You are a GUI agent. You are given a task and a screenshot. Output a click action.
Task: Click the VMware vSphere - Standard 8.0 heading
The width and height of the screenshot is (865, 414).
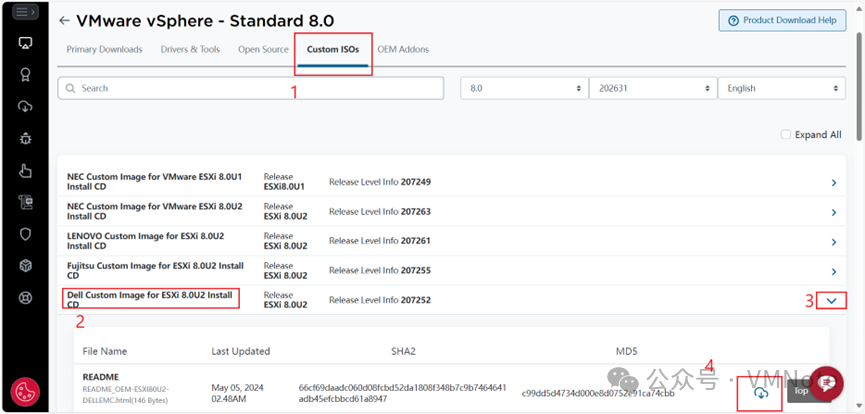[205, 21]
